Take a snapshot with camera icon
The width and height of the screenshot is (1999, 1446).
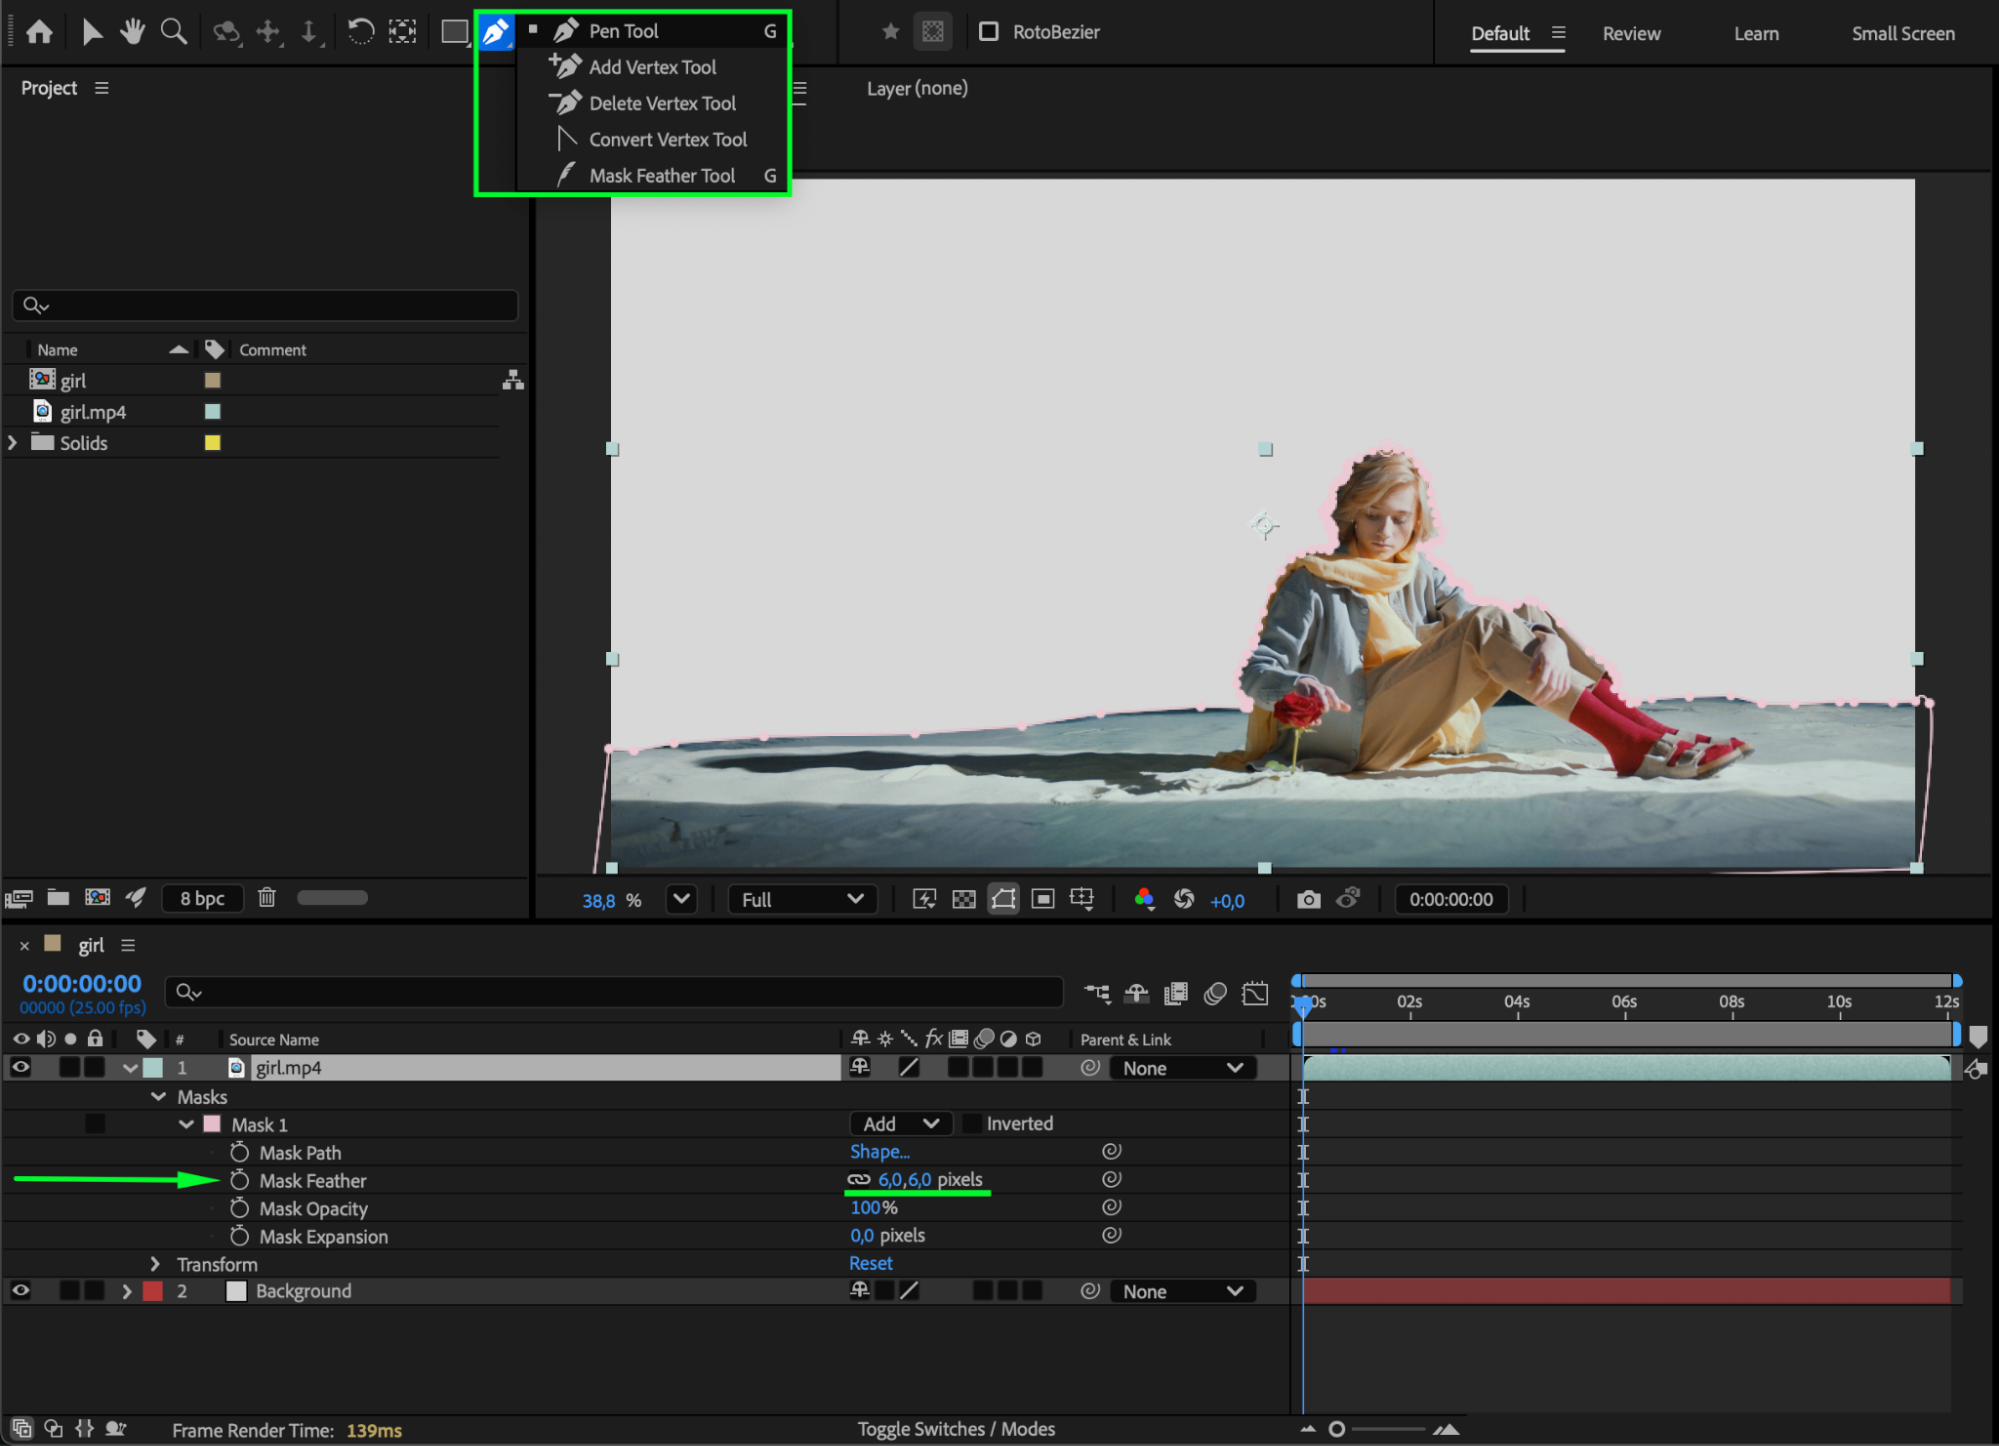[1308, 900]
